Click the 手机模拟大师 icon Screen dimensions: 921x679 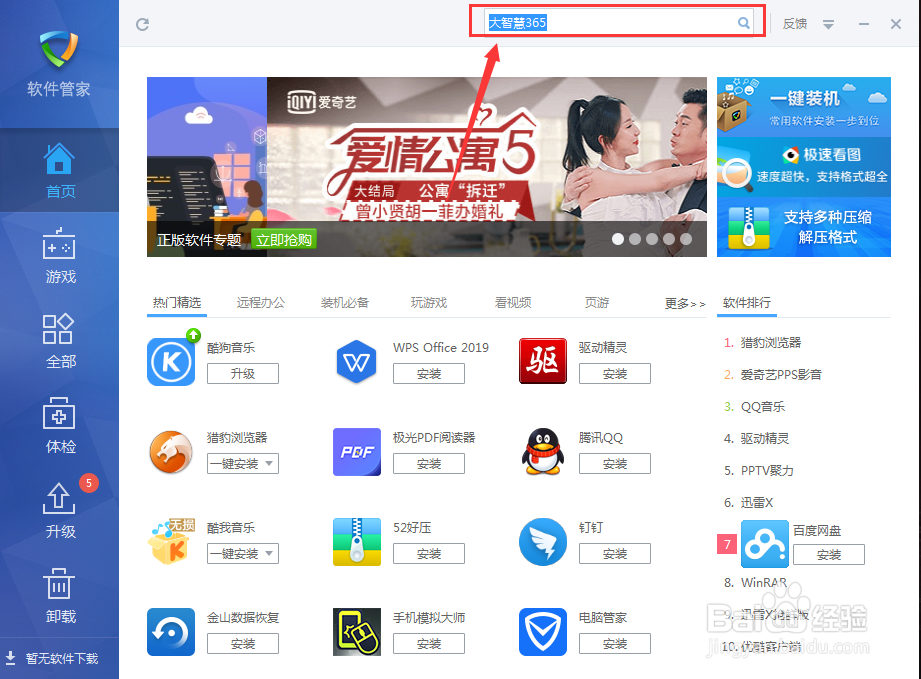tap(357, 632)
